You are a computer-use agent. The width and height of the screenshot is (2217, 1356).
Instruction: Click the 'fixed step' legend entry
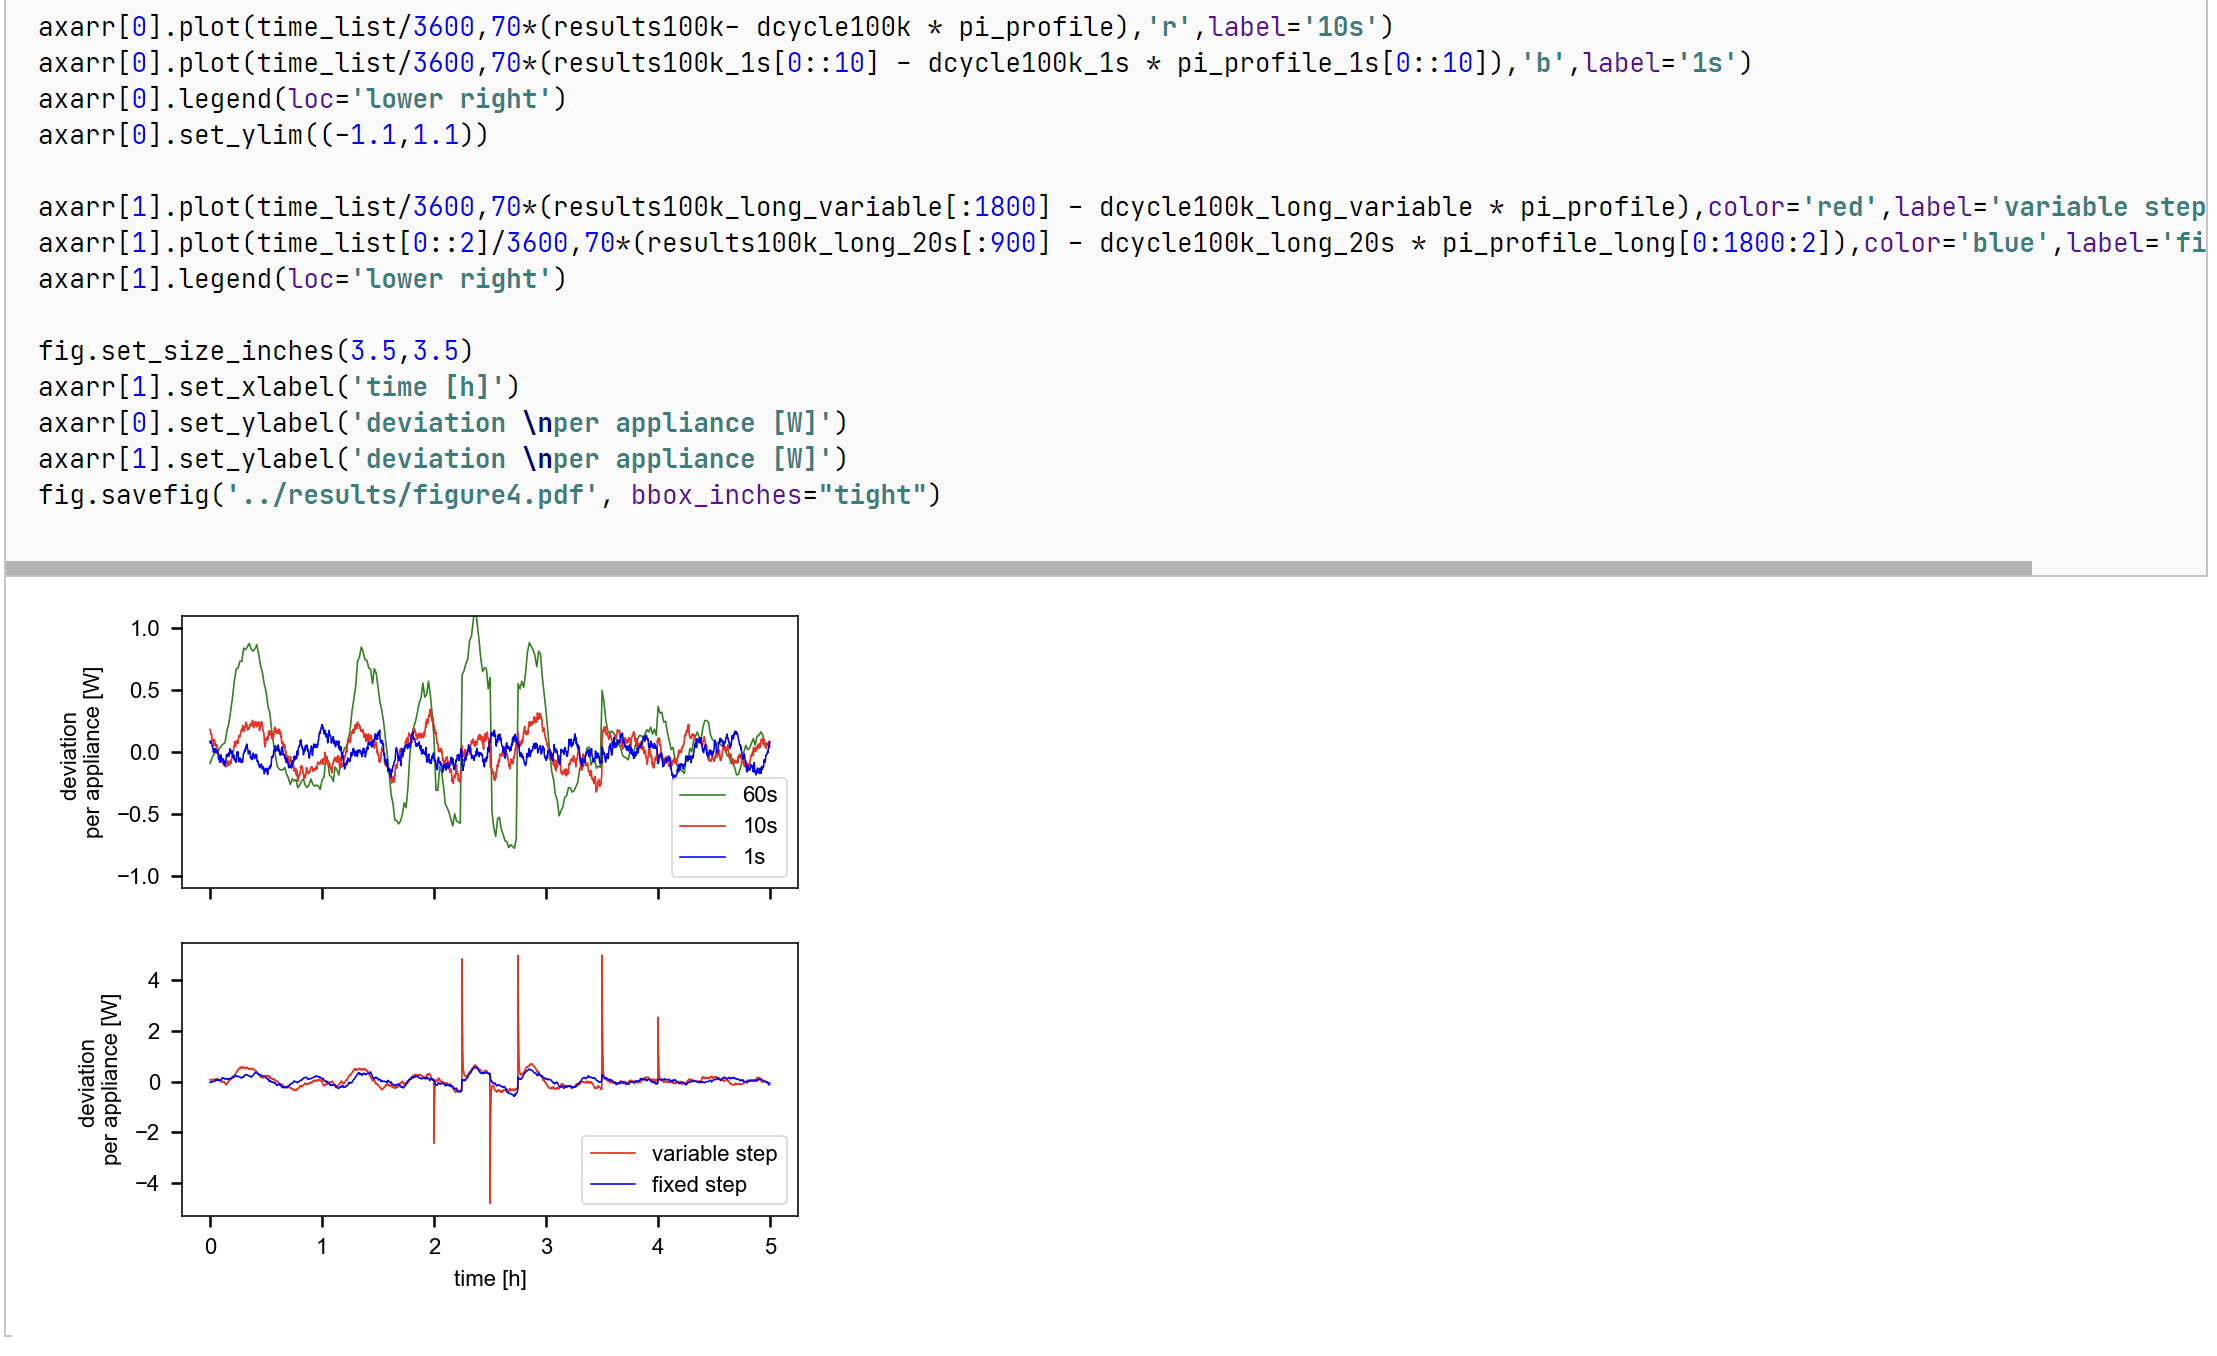(x=698, y=1185)
